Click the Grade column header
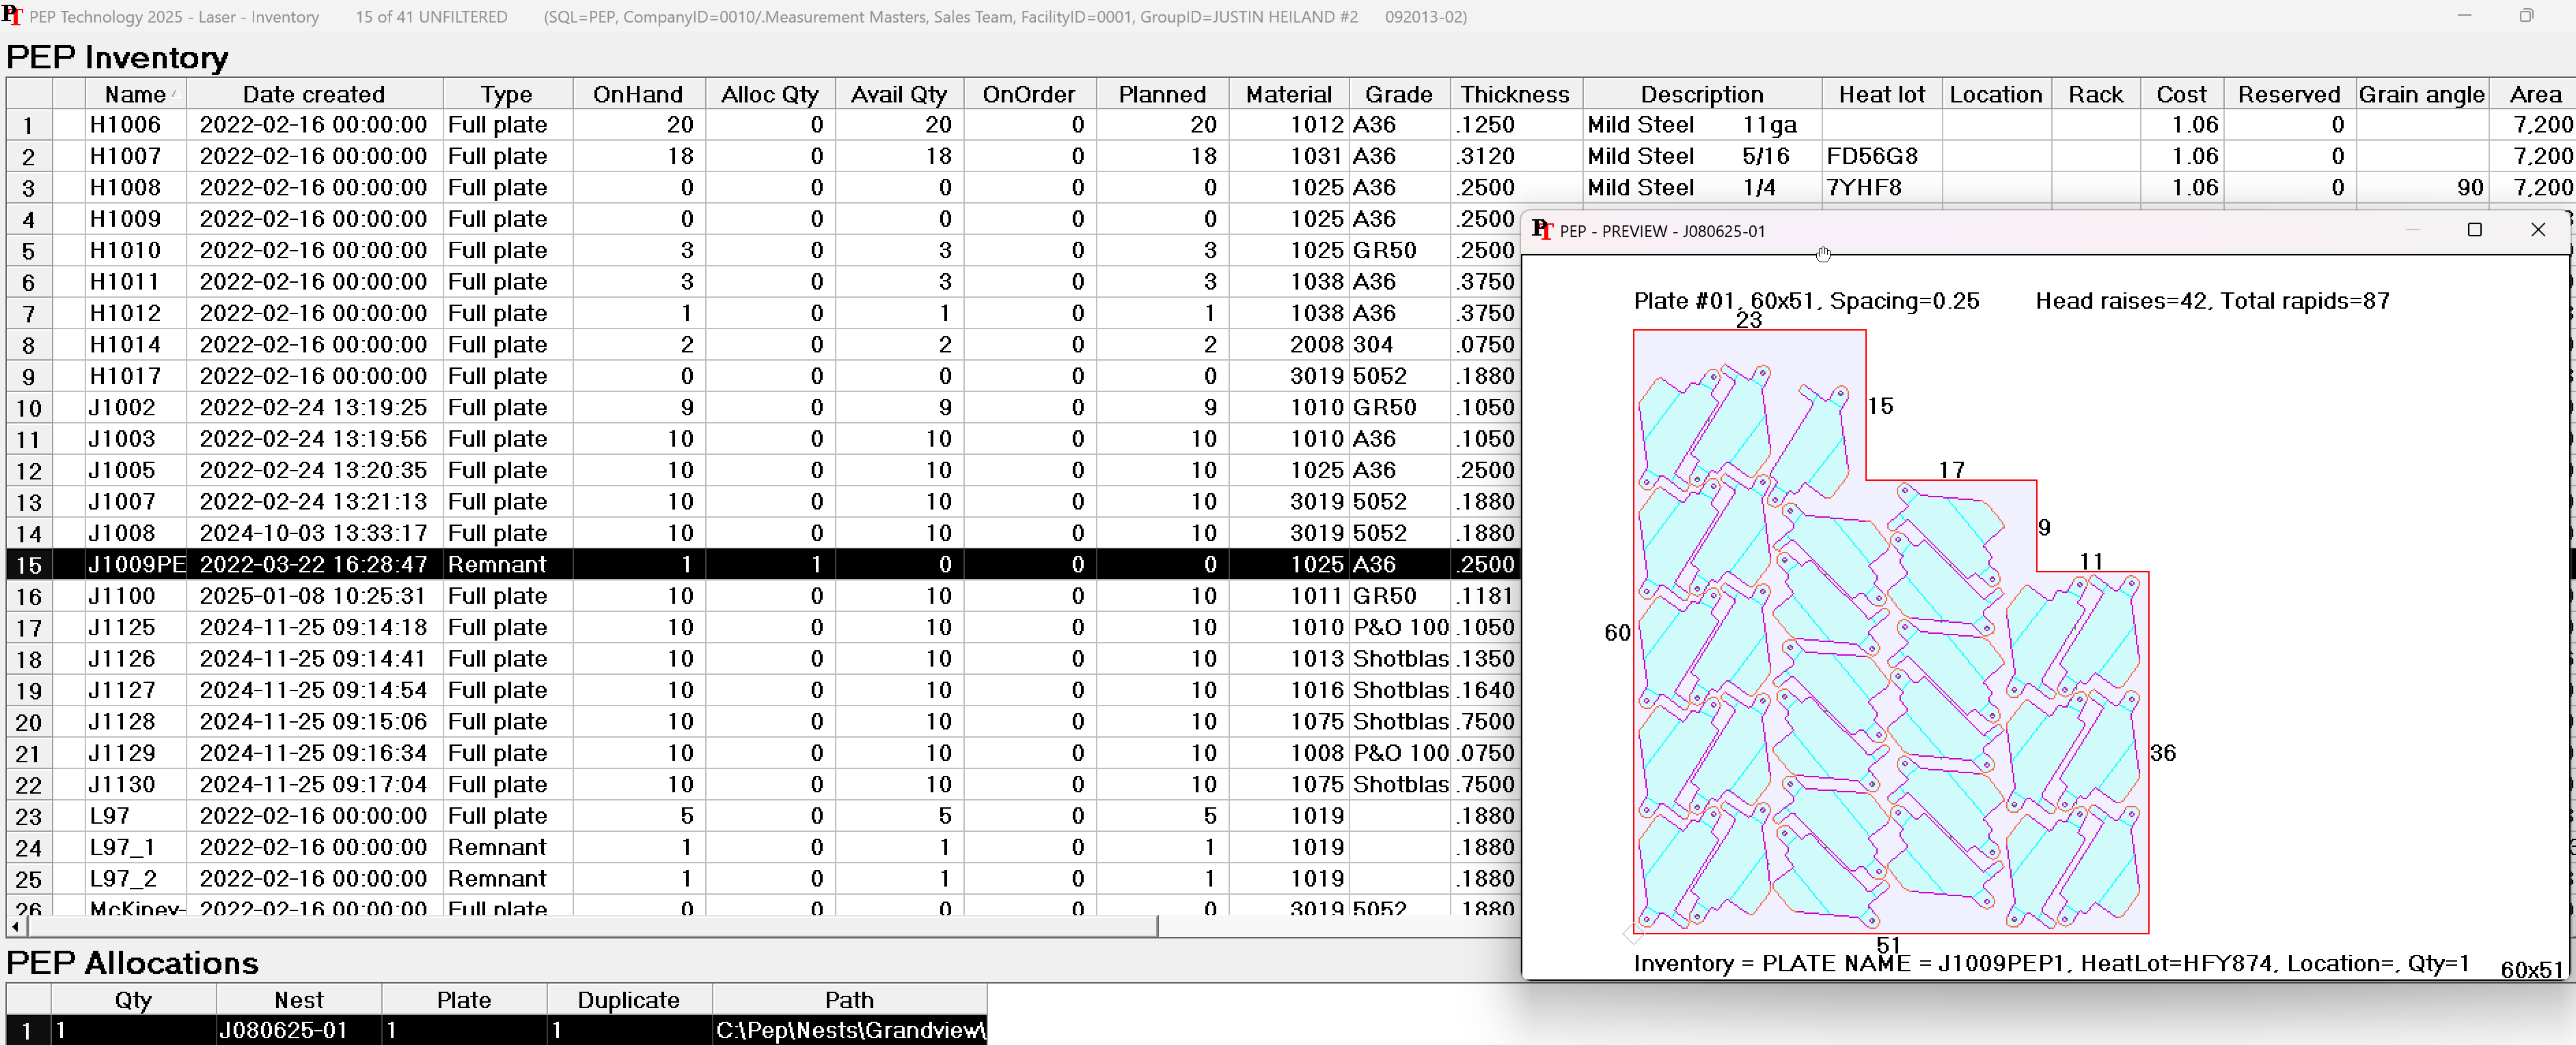 click(x=1399, y=94)
